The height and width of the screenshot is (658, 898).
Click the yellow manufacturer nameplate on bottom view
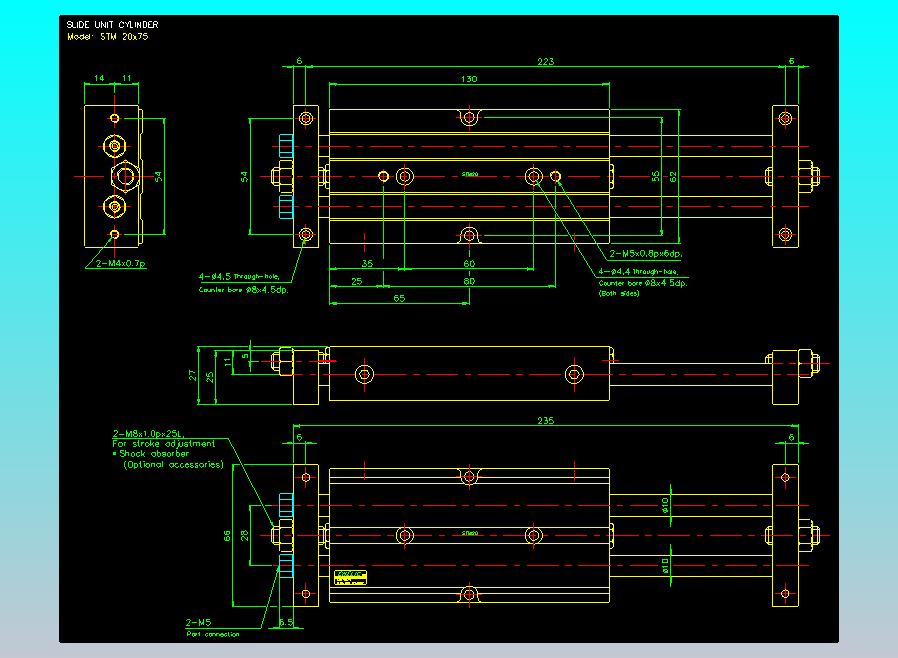[x=351, y=577]
